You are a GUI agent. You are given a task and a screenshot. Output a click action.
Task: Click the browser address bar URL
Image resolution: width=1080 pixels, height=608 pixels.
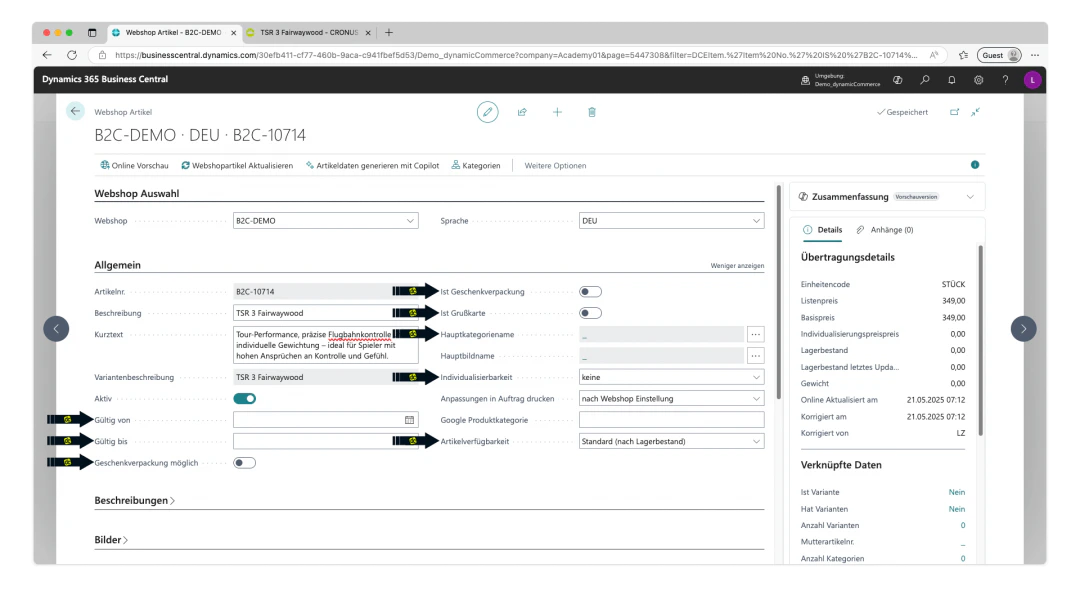click(515, 55)
